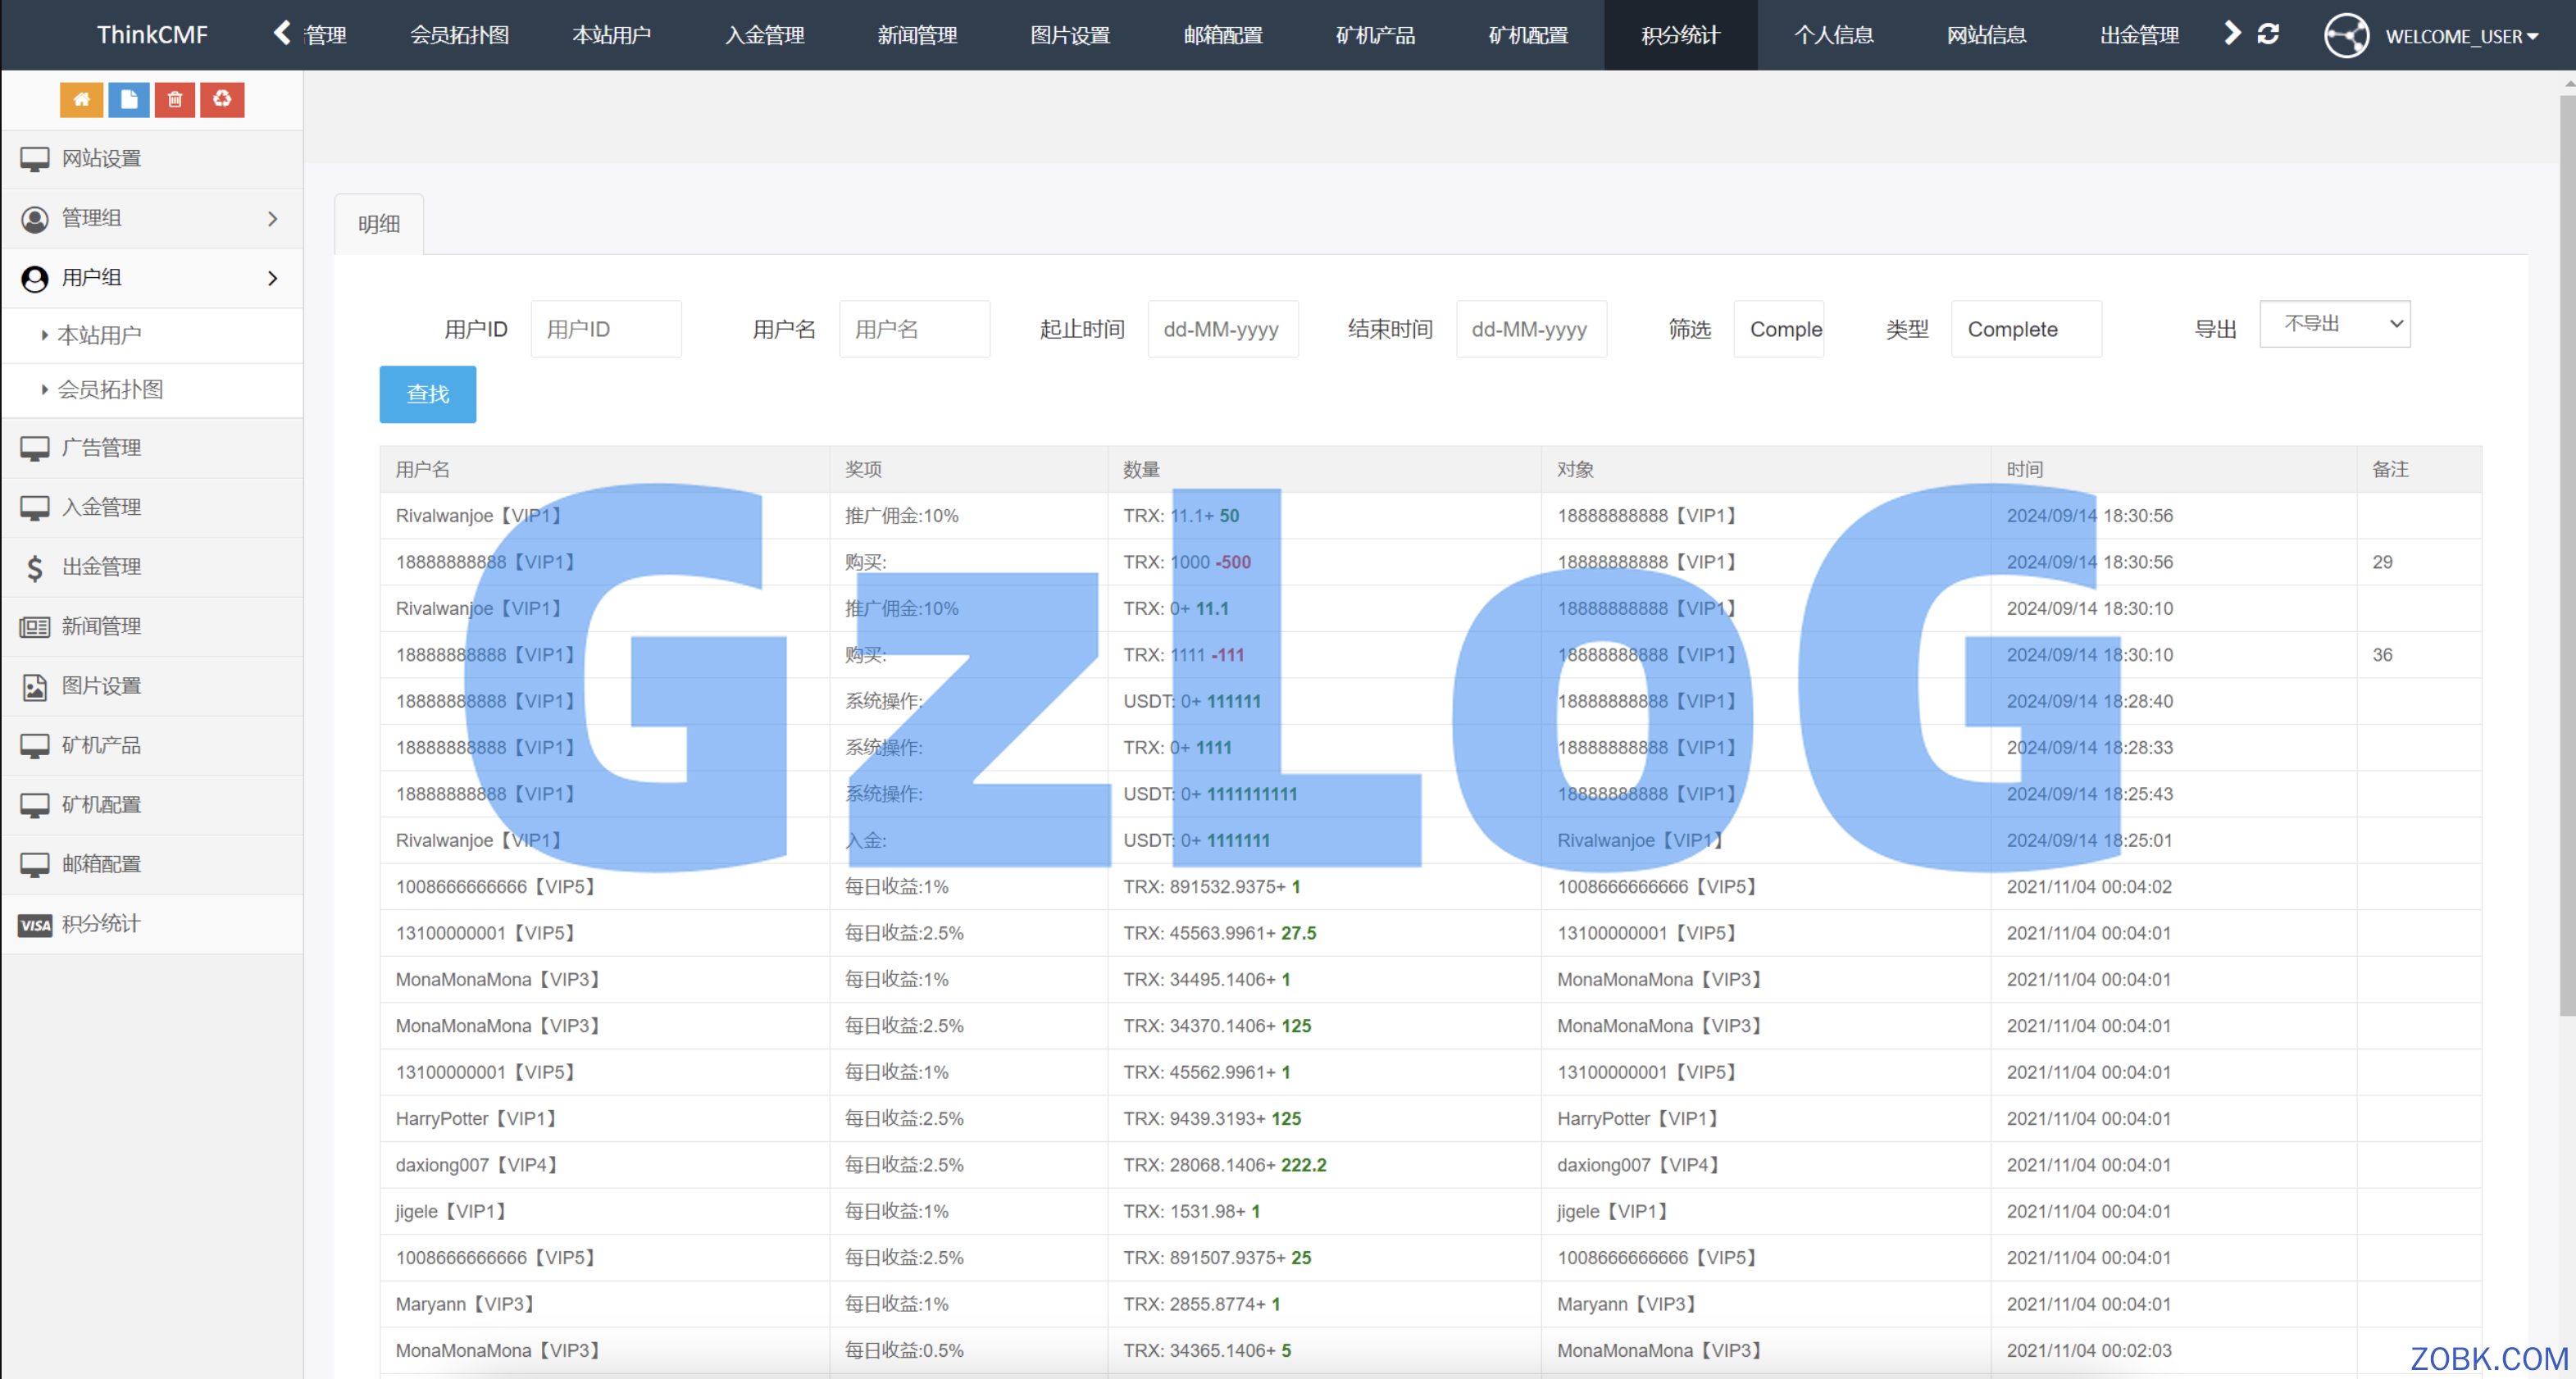Click the 查找 search button
2576x1379 pixels.
(427, 394)
